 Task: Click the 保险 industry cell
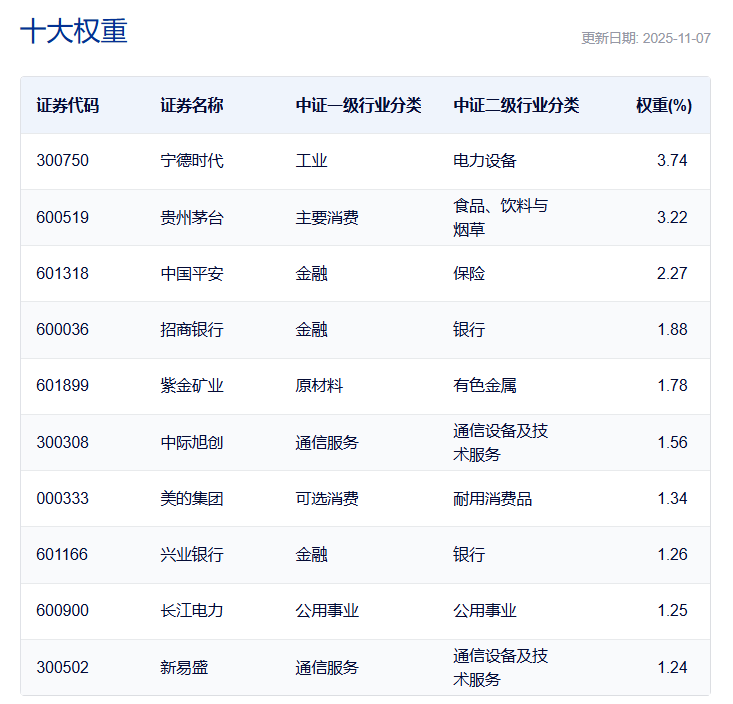[x=469, y=274]
